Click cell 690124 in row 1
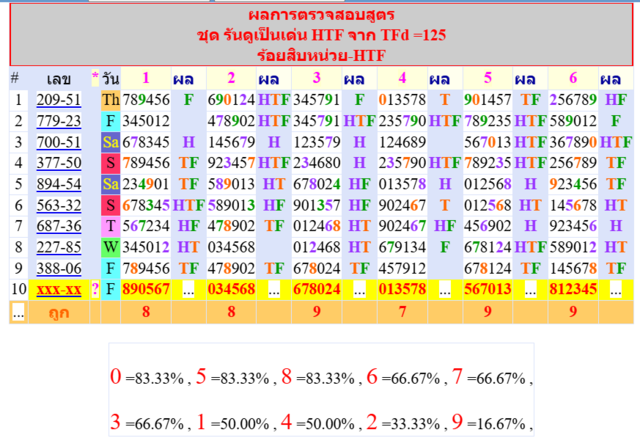Viewport: 640px width, 438px height. [x=231, y=100]
